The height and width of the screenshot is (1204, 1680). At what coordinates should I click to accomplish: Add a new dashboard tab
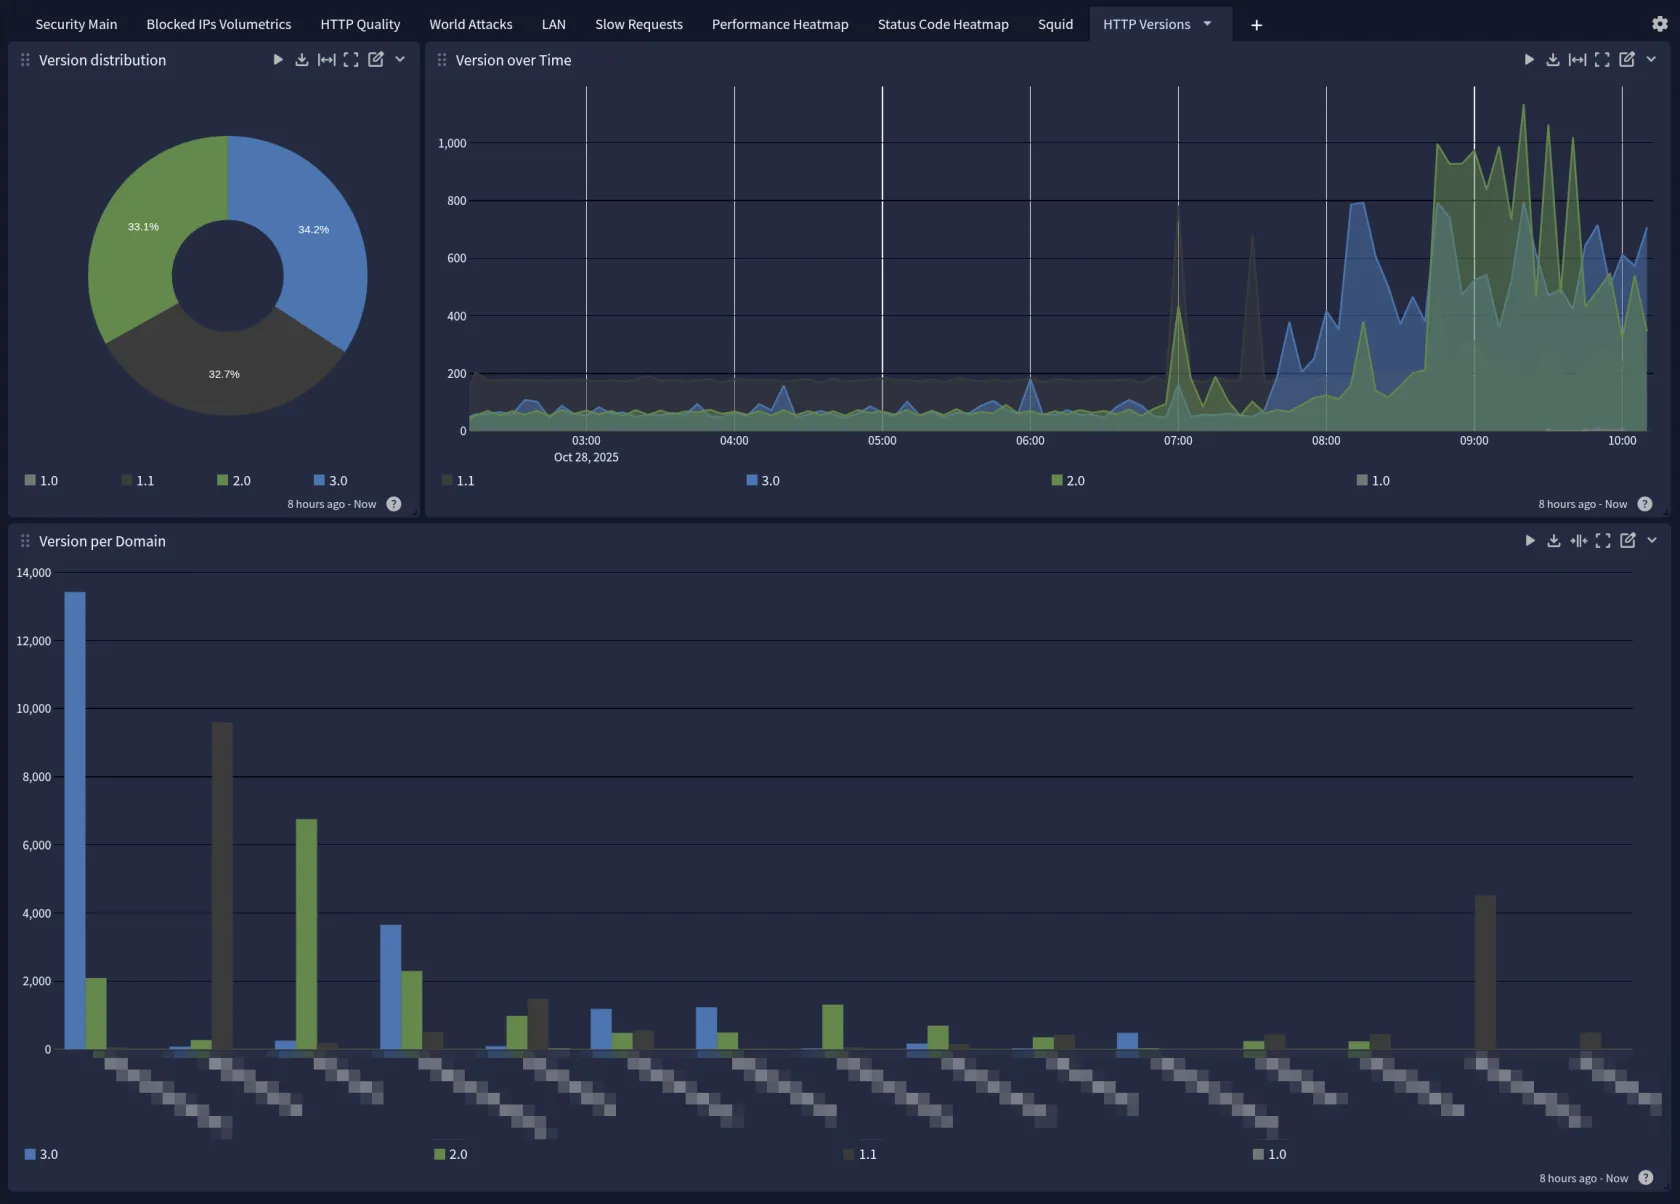[x=1257, y=25]
